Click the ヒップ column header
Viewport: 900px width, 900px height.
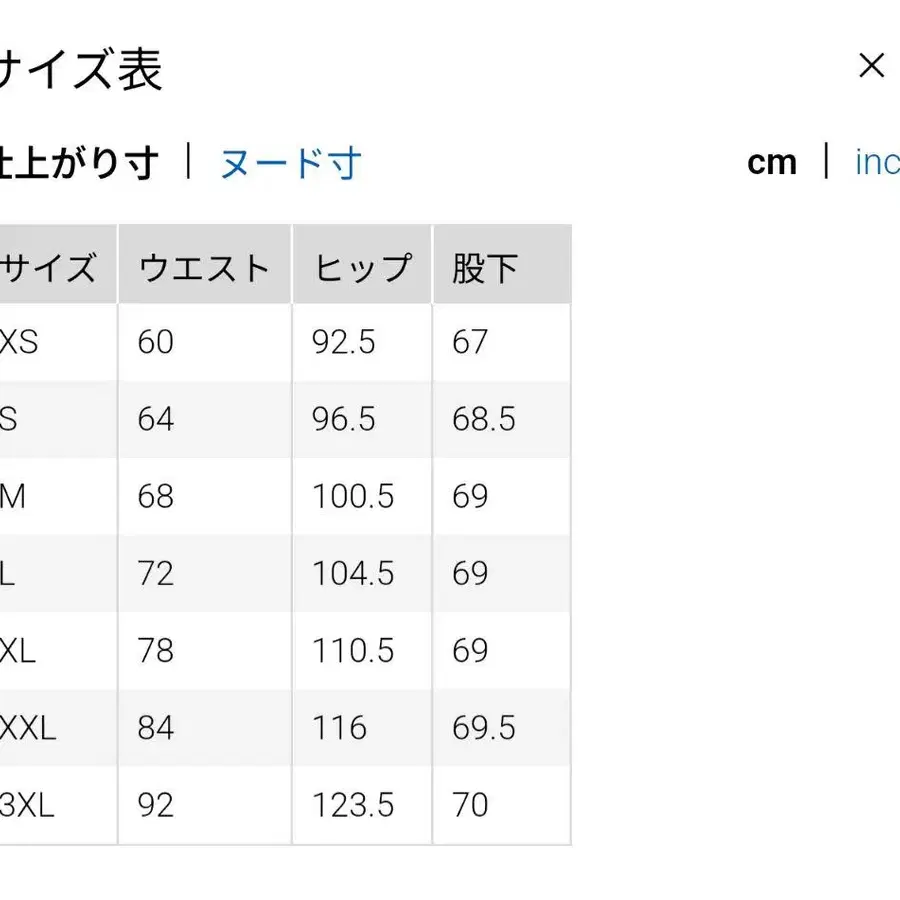click(x=362, y=265)
